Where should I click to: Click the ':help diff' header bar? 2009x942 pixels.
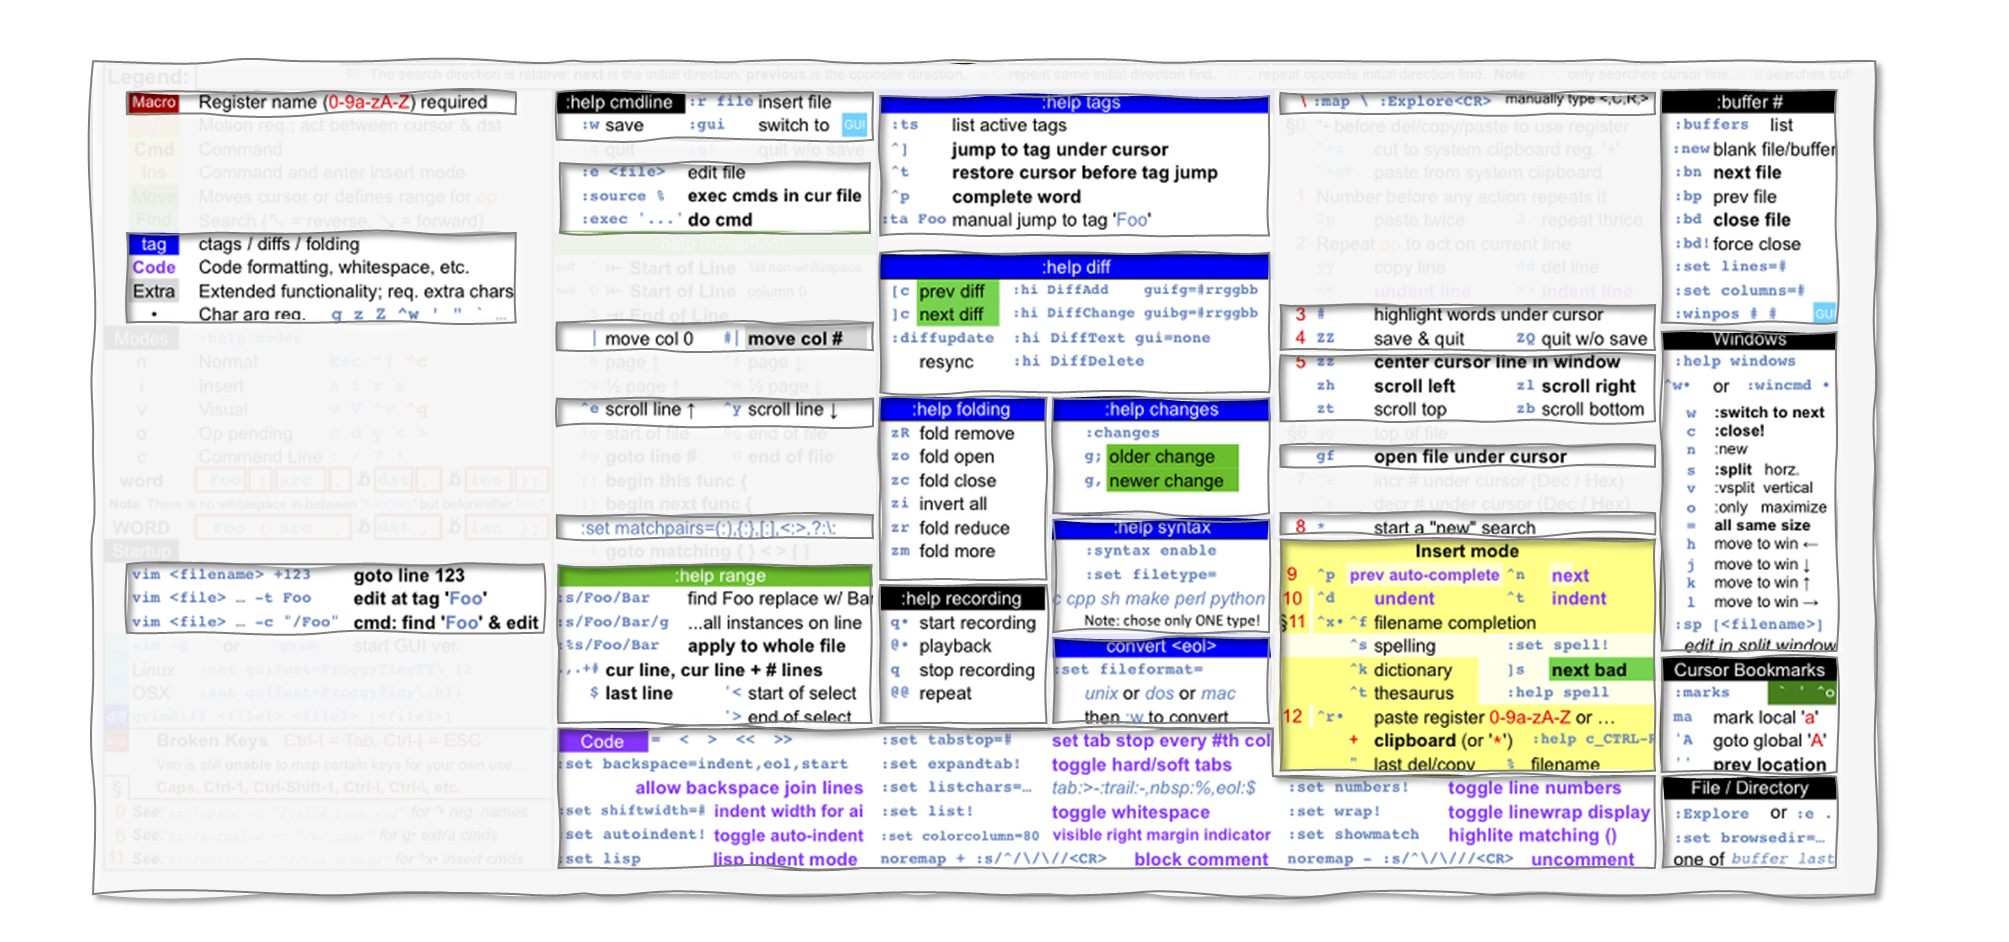tap(1075, 267)
